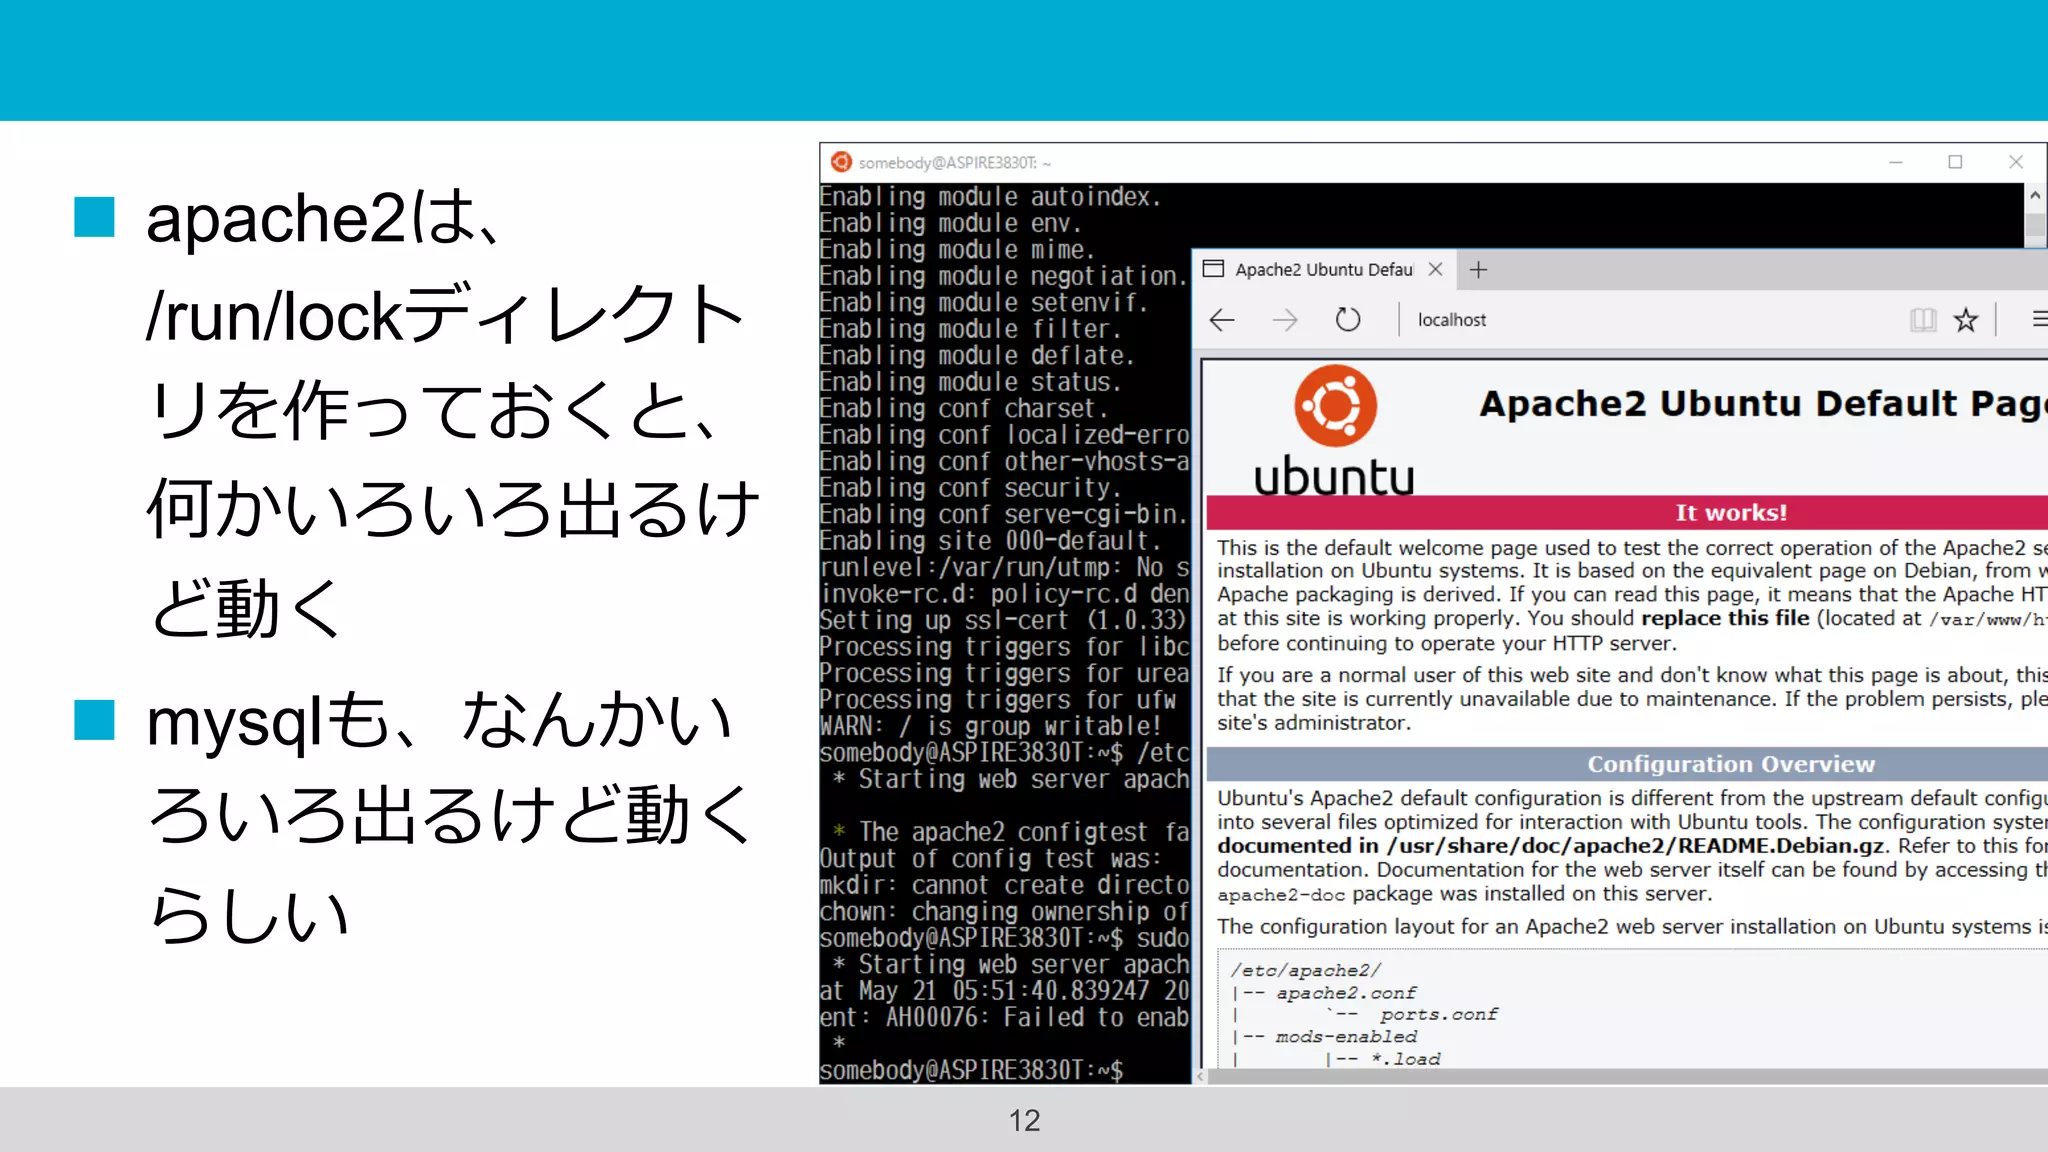Screen dimensions: 2048x1152
Task: Click 'Output of config test was:' line
Action: coord(990,859)
